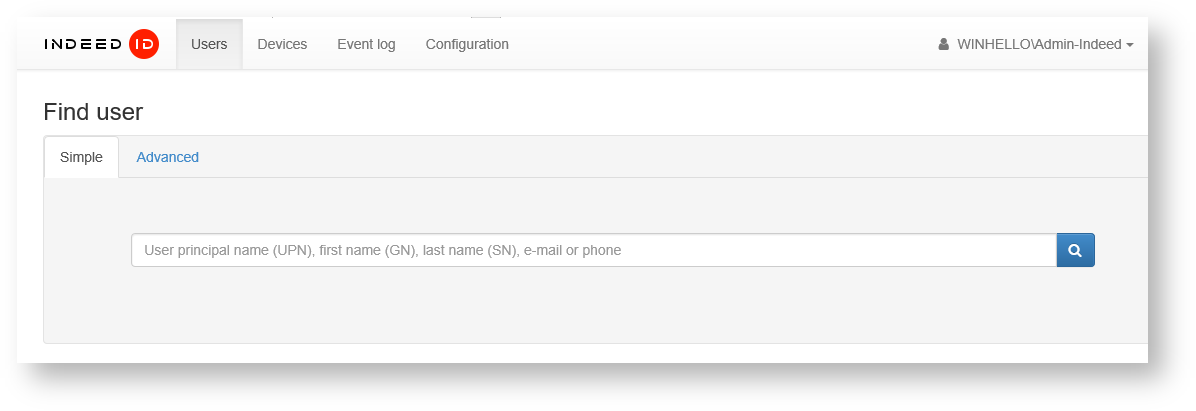The height and width of the screenshot is (411, 1196).
Task: Click blank navbar space right of Configuration
Action: pyautogui.click(x=720, y=44)
